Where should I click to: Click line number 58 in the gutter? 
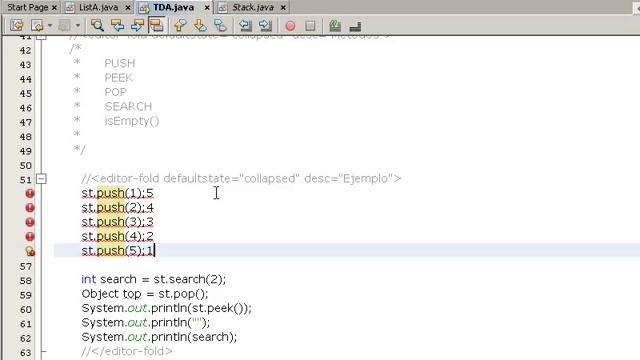point(25,280)
